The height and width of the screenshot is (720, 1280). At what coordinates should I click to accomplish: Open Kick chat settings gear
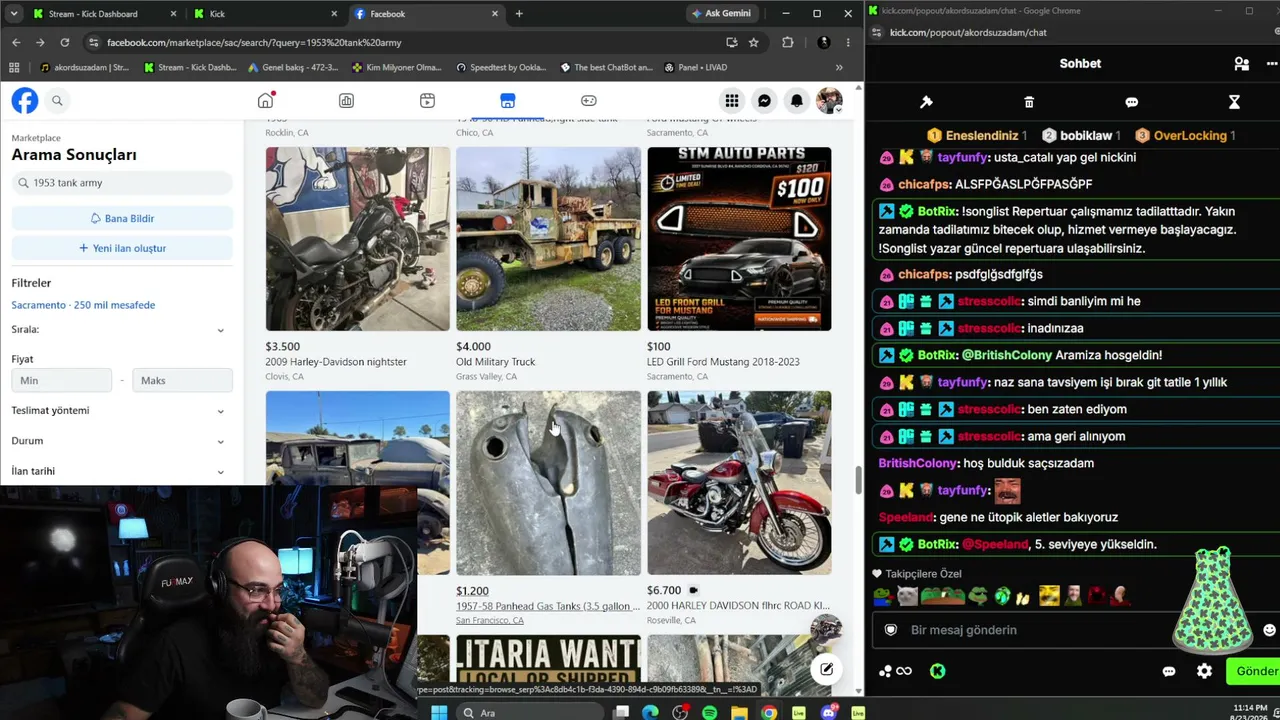[x=1204, y=671]
